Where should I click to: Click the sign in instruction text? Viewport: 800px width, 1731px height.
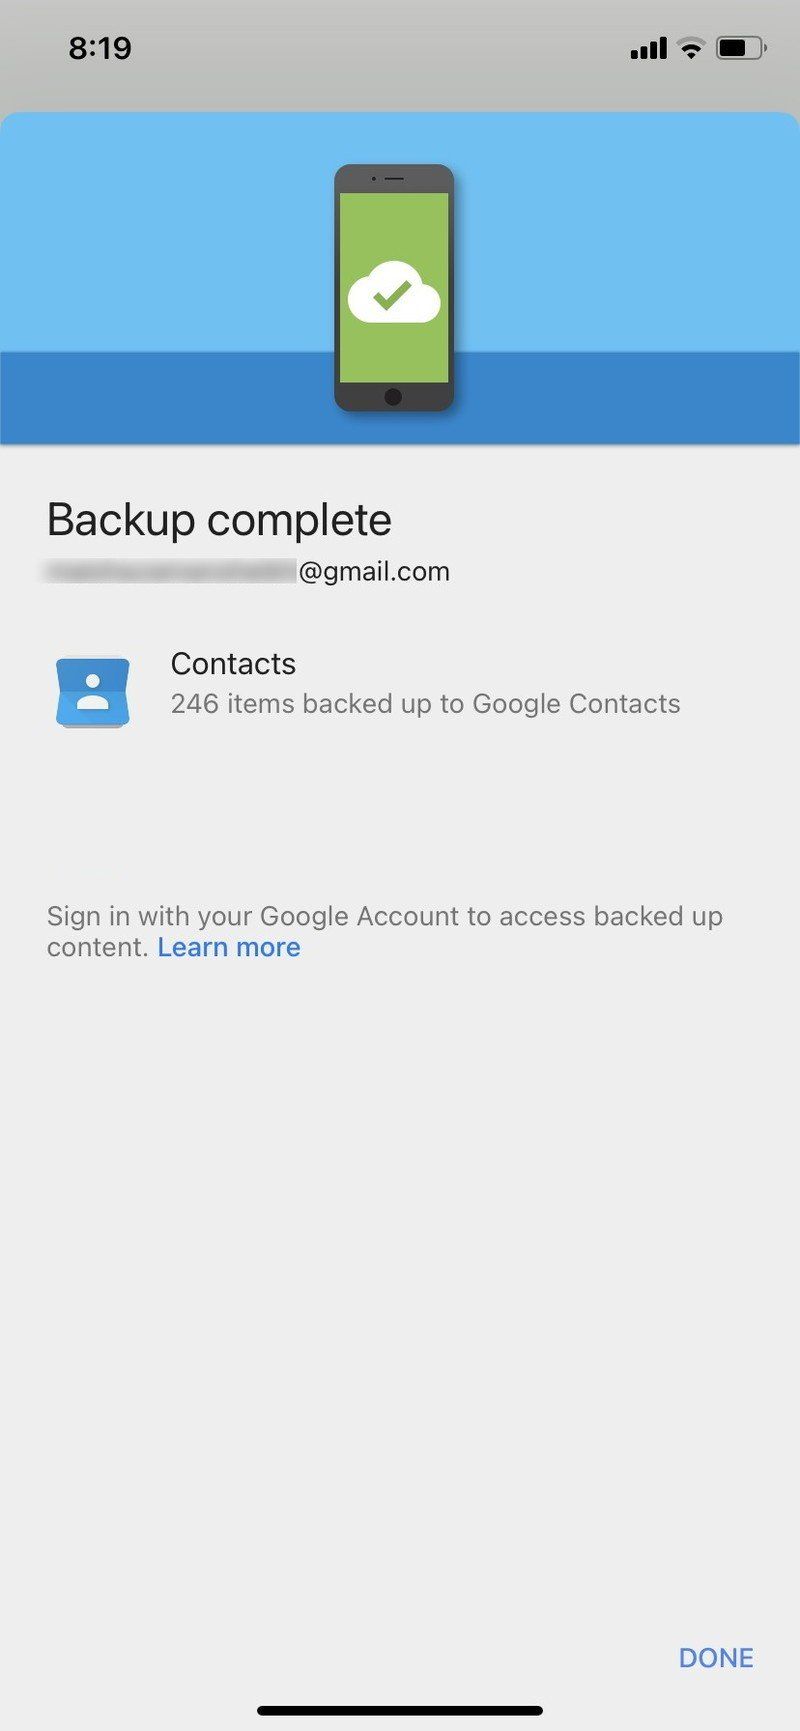click(385, 916)
